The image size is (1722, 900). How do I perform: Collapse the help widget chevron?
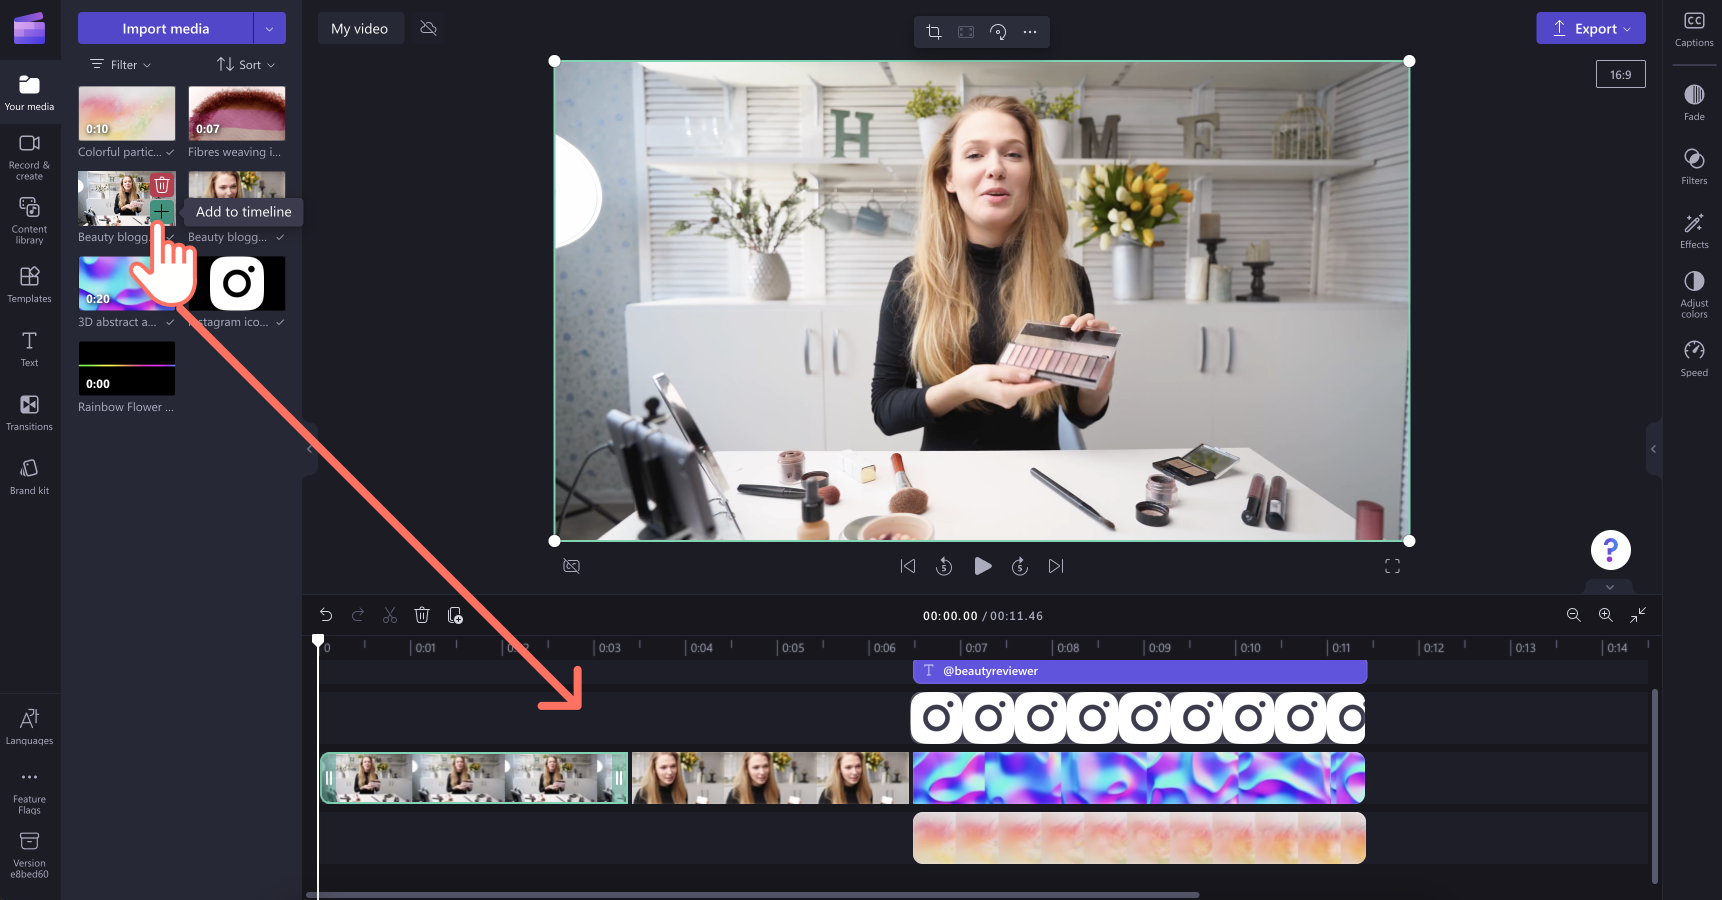[x=1610, y=587]
